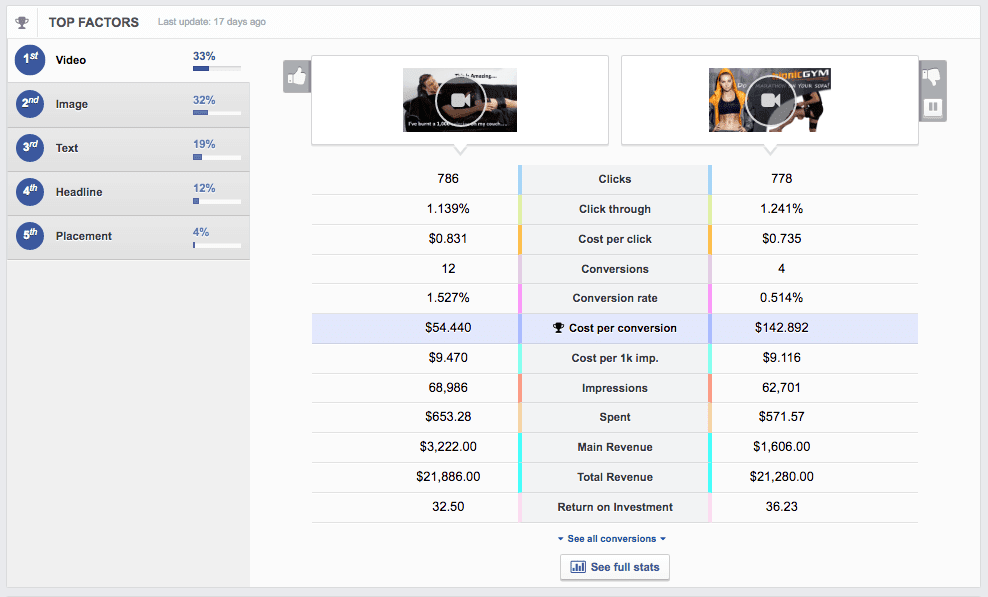Play the right gym video thumbnail

tap(770, 100)
